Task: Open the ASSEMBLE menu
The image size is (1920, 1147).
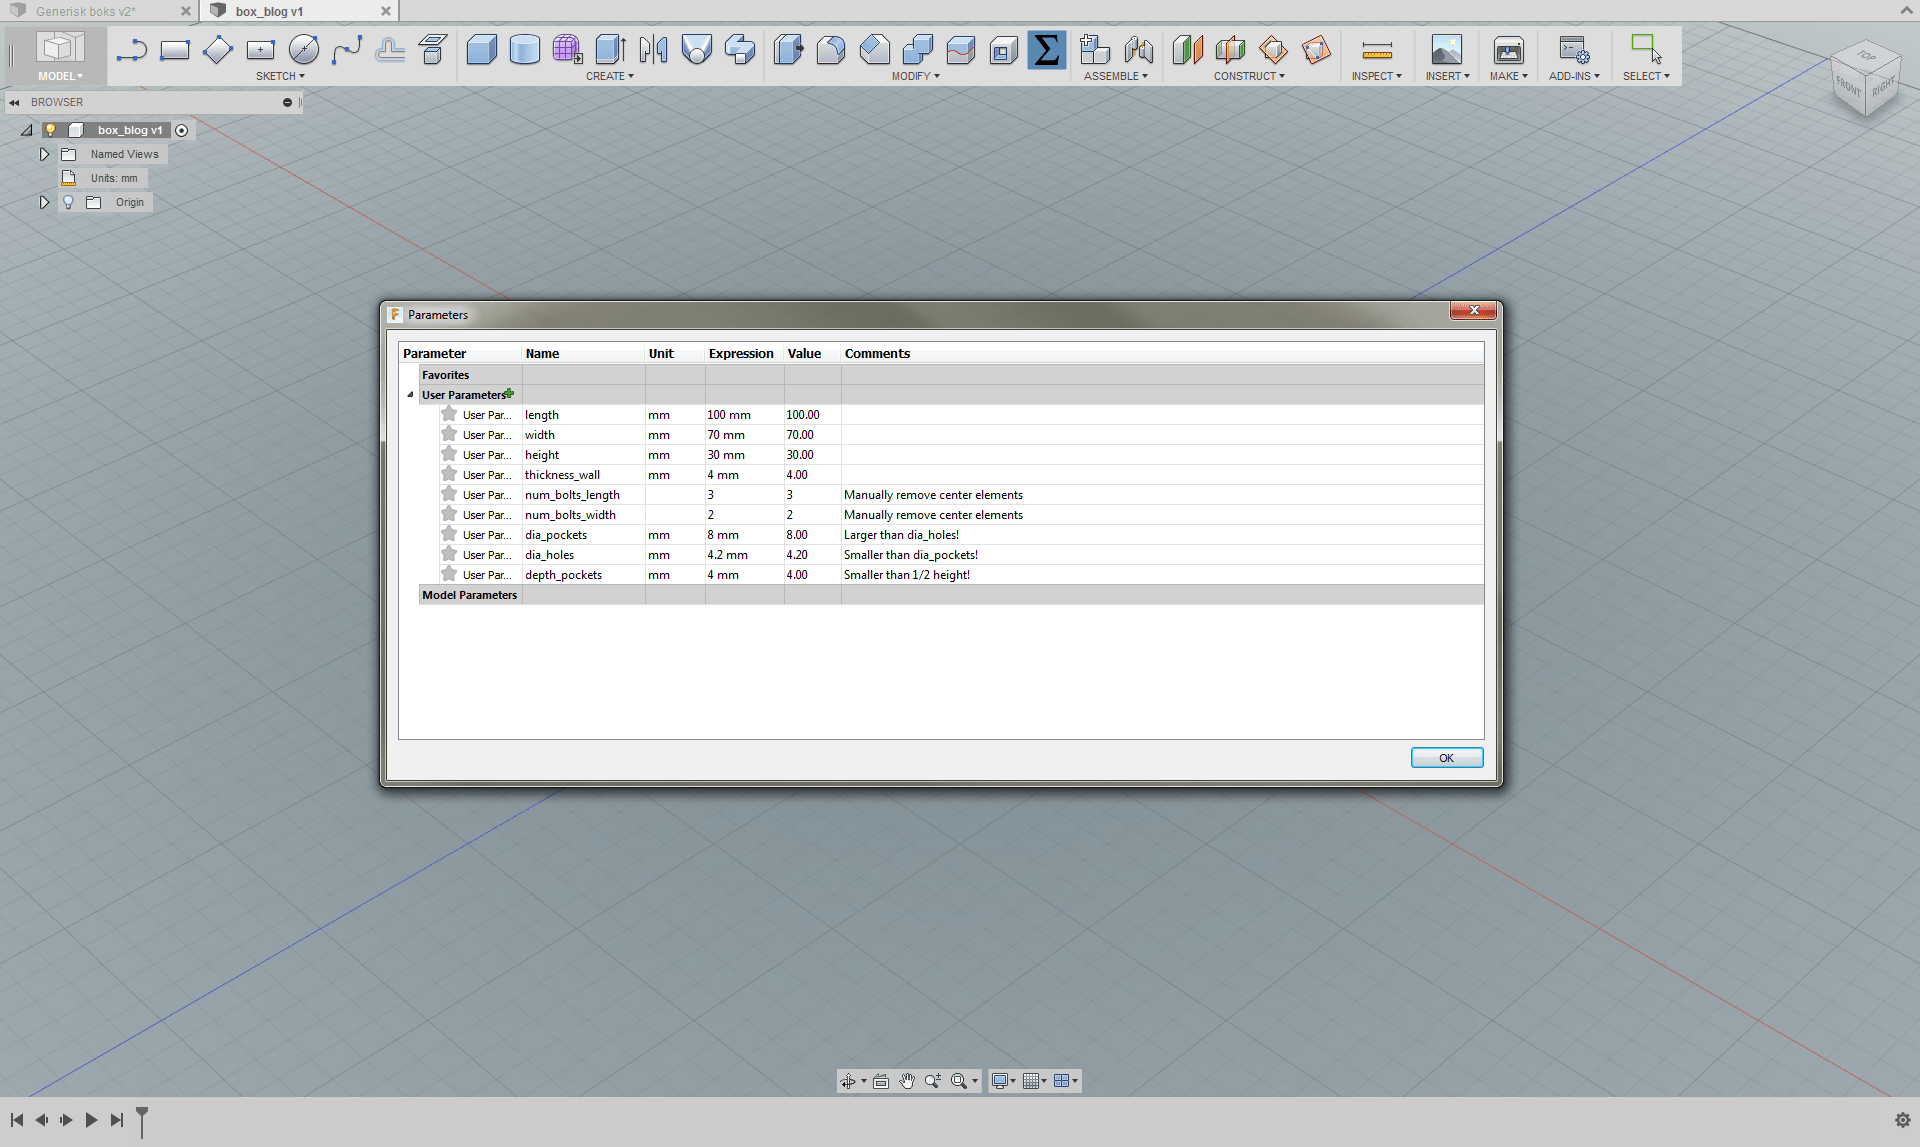Action: tap(1115, 76)
